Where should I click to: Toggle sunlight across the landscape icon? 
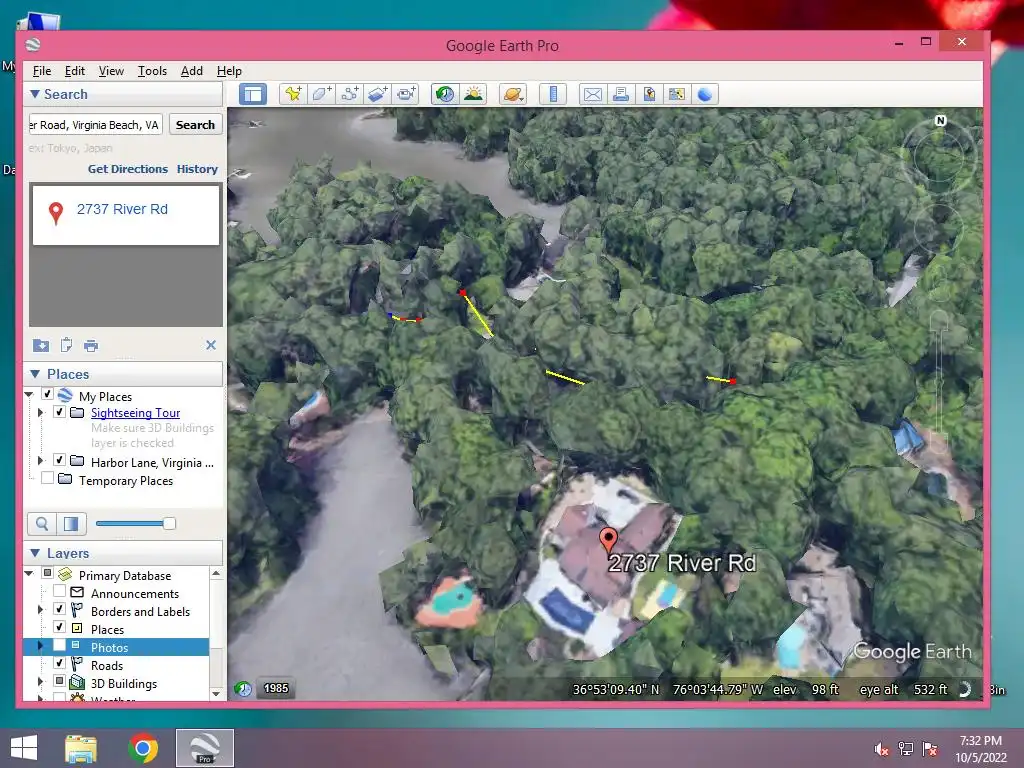[x=473, y=94]
